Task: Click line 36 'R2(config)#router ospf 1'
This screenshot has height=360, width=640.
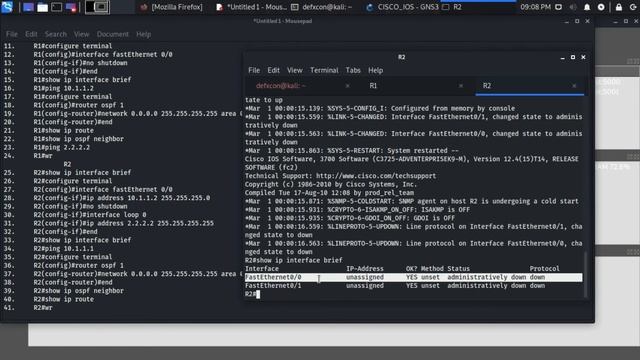Action: pos(78,265)
